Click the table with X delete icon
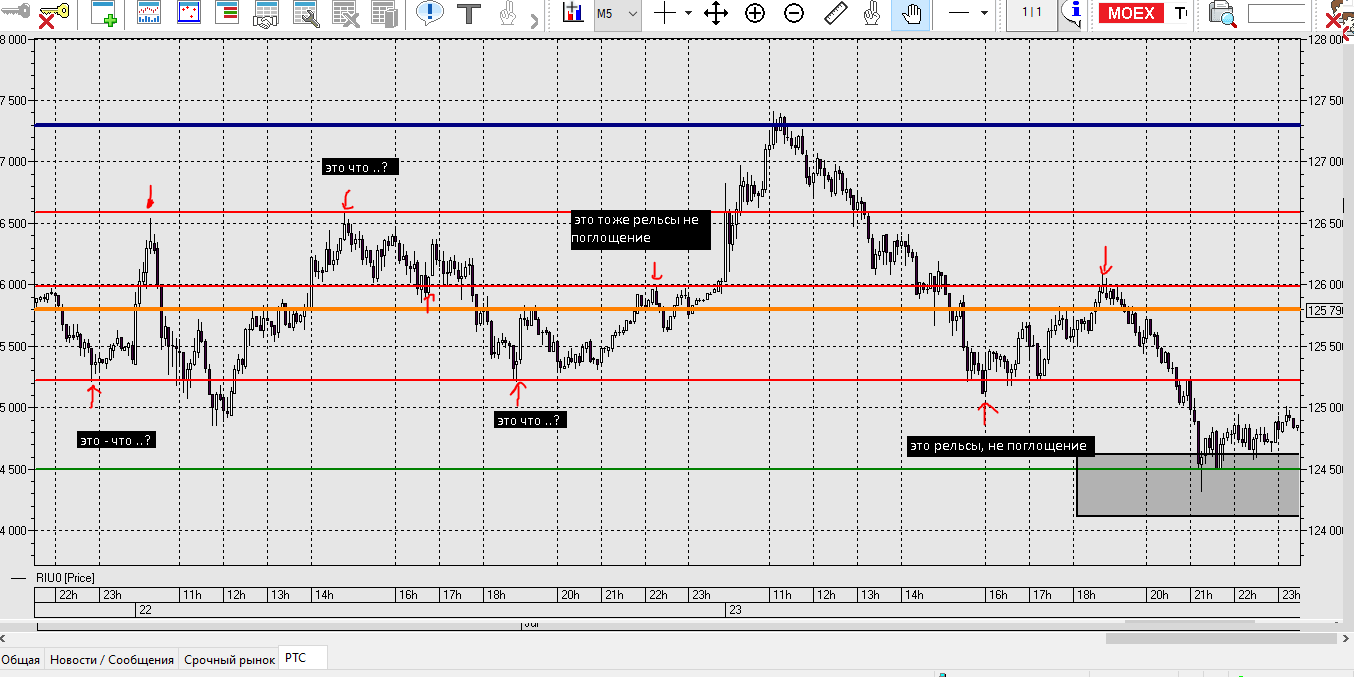 (345, 14)
